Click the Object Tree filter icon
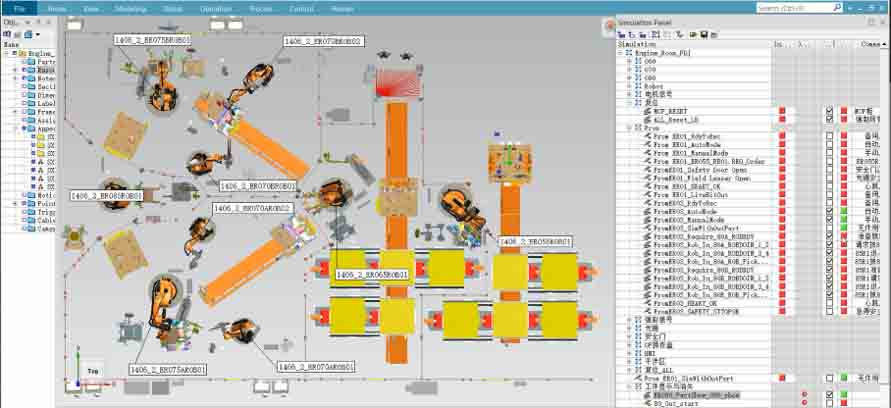The height and width of the screenshot is (408, 891). [28, 34]
